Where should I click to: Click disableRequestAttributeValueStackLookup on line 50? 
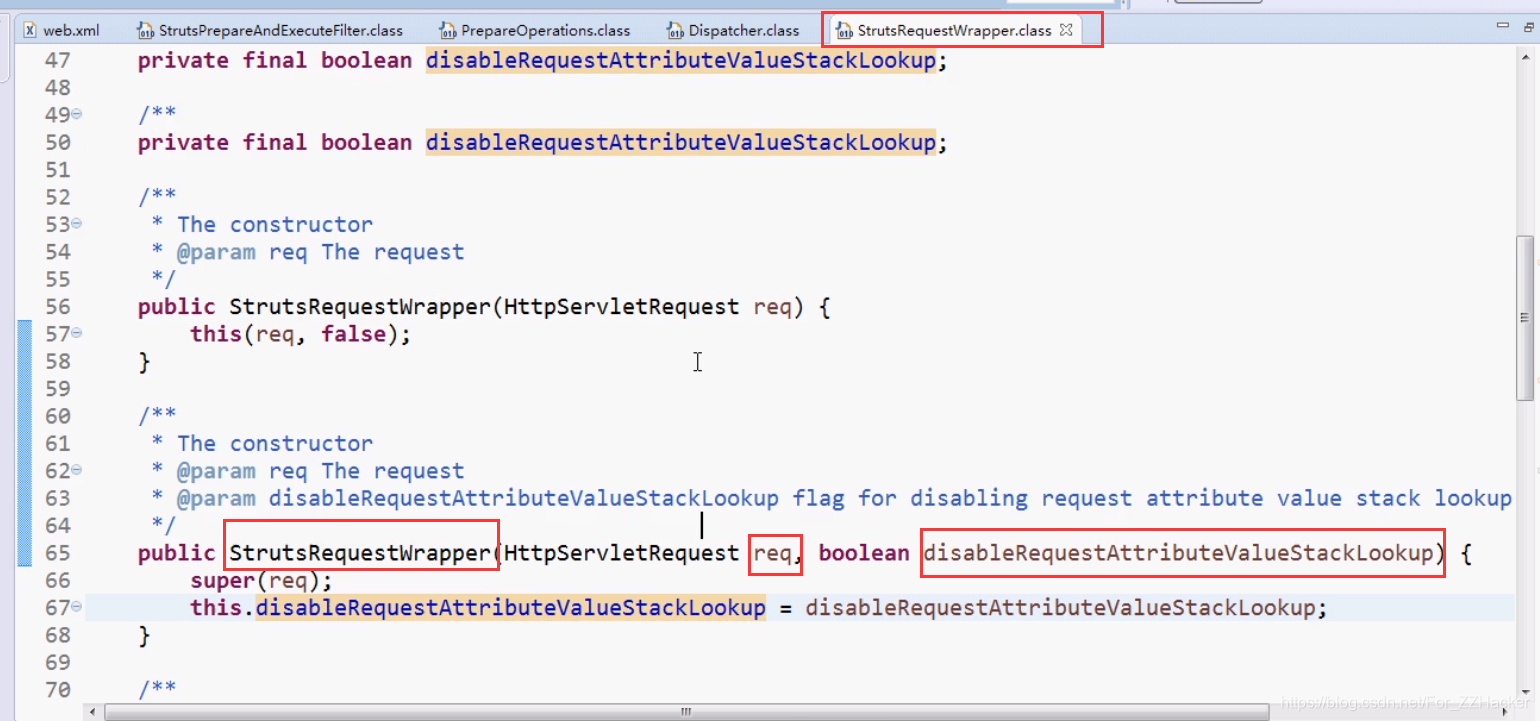[681, 143]
